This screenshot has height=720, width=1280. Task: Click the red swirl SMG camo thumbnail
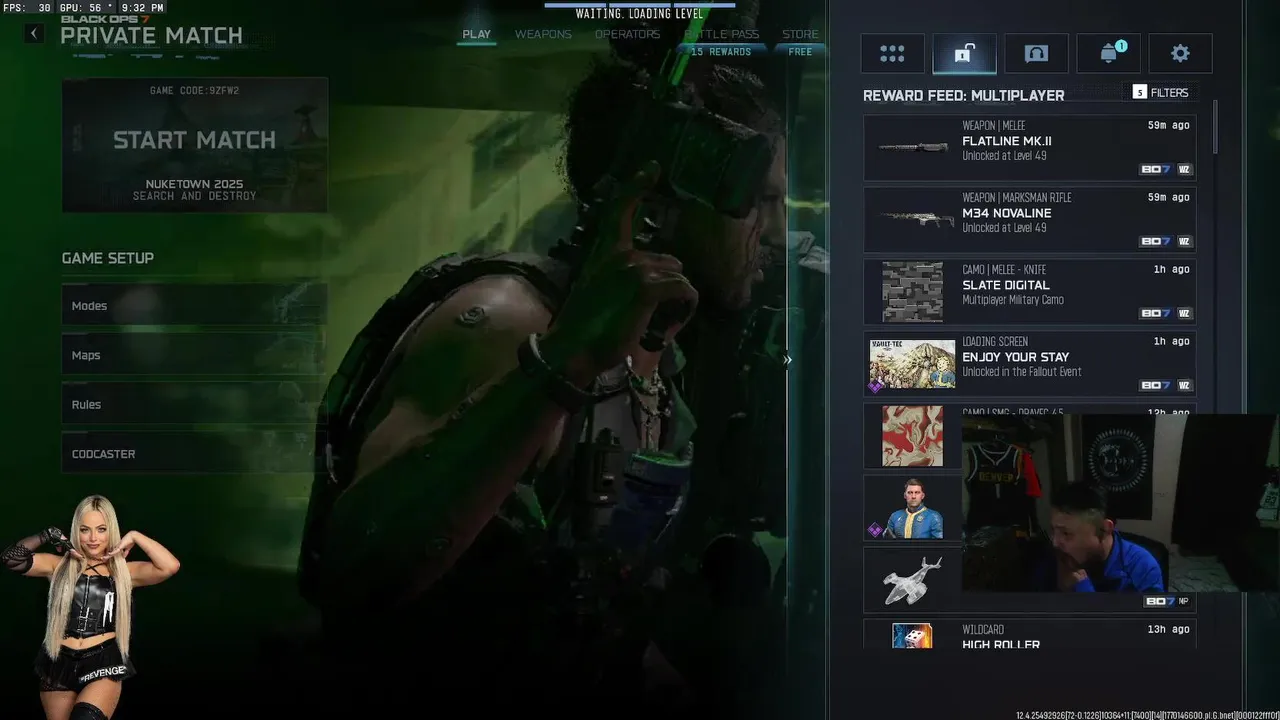912,436
